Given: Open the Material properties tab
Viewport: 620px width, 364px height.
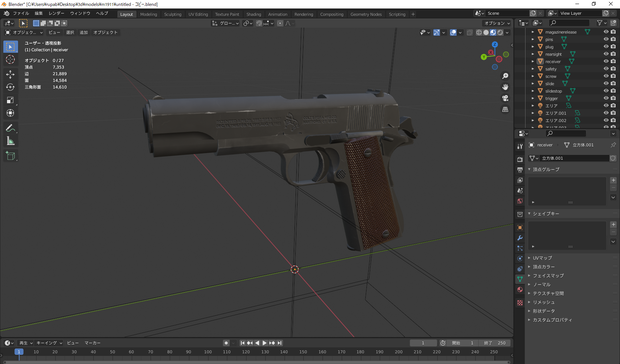Looking at the screenshot, I should click(x=520, y=289).
